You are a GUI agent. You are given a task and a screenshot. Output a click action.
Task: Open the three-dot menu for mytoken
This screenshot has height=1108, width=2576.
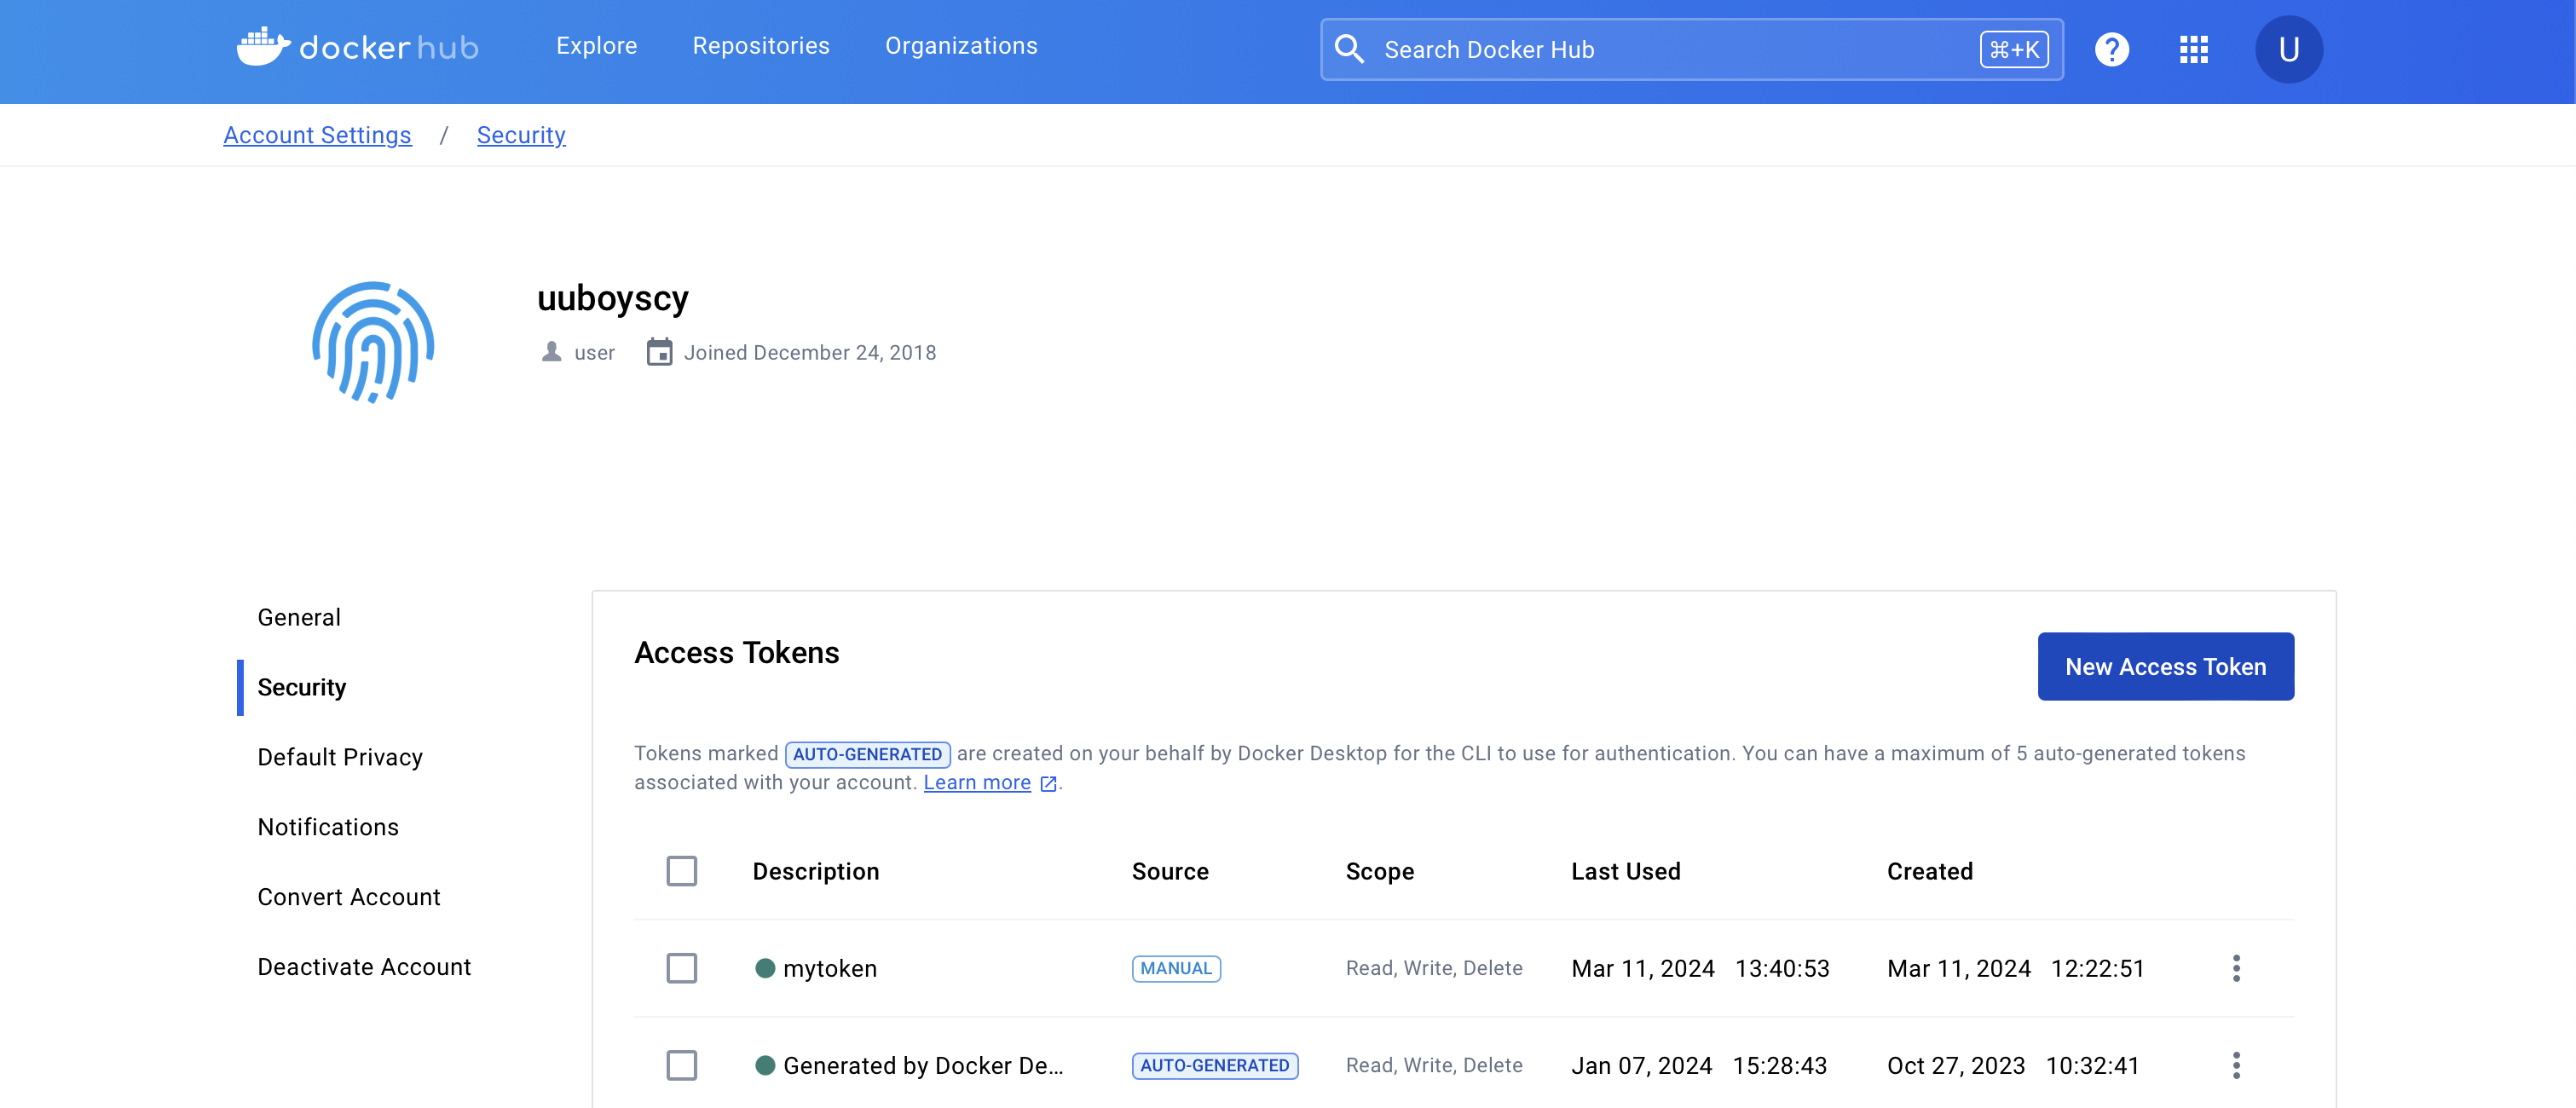click(x=2236, y=968)
